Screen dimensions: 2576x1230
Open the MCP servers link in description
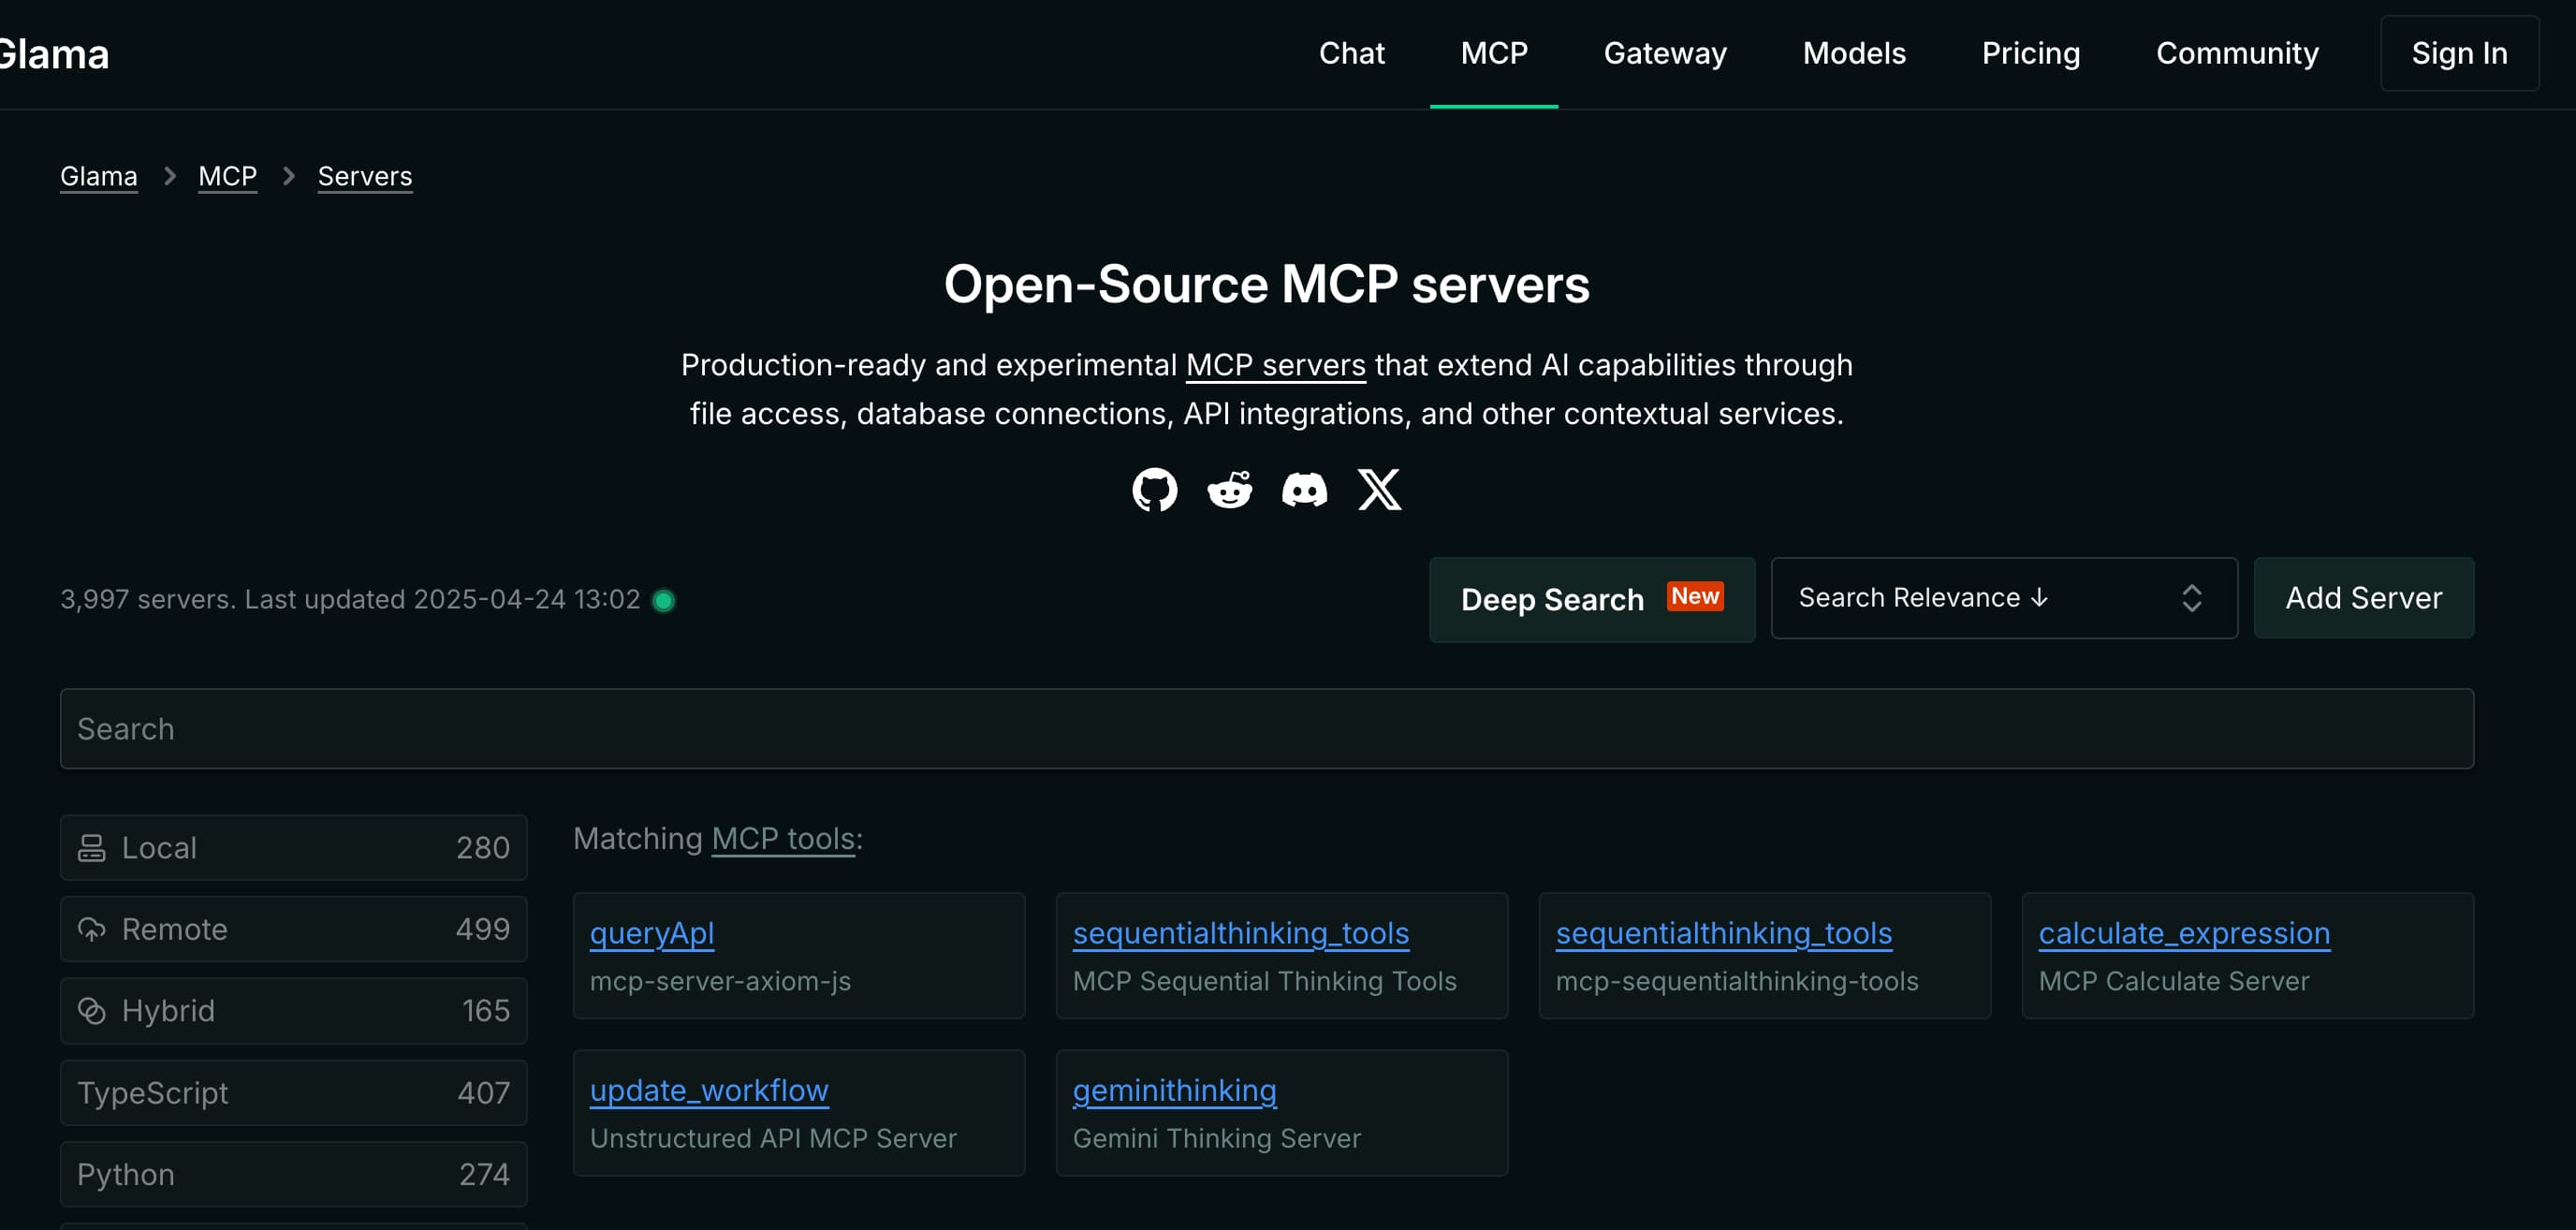click(x=1275, y=365)
